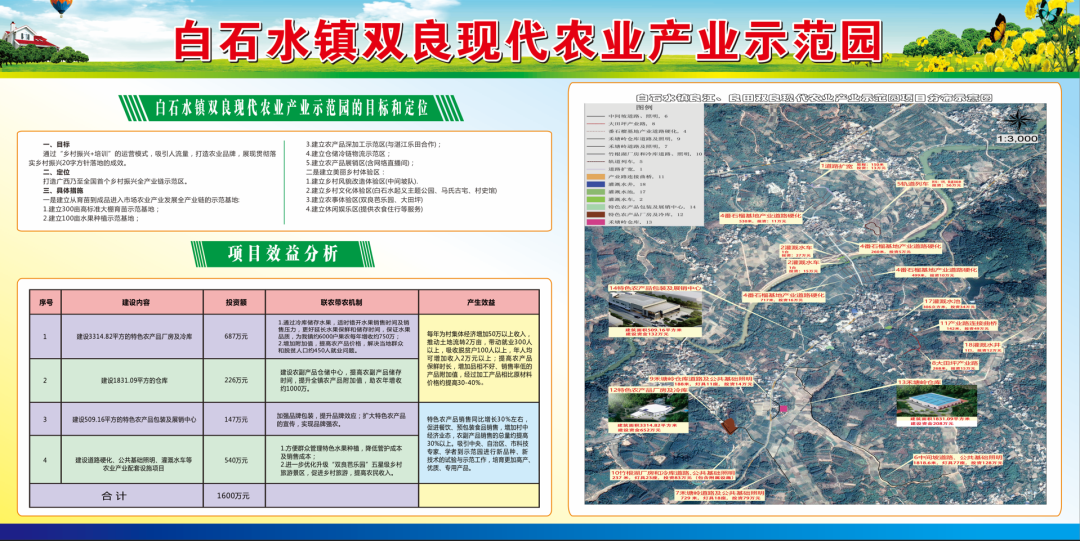Click map label 8大田坪产业路
Viewport: 1080px width, 541px height.
955,363
